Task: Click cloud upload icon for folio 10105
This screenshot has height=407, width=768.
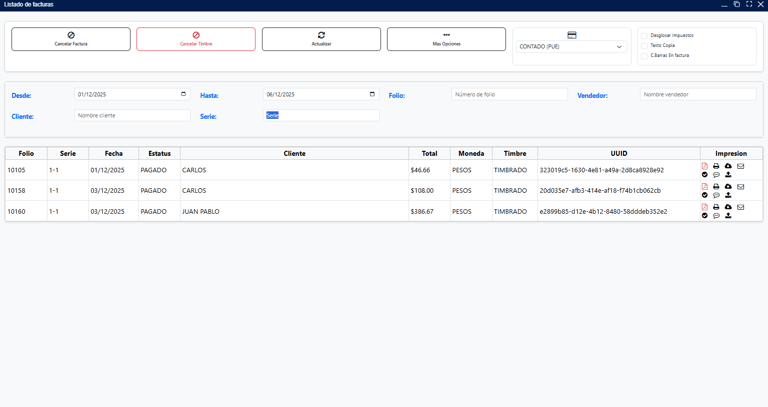Action: [x=728, y=166]
